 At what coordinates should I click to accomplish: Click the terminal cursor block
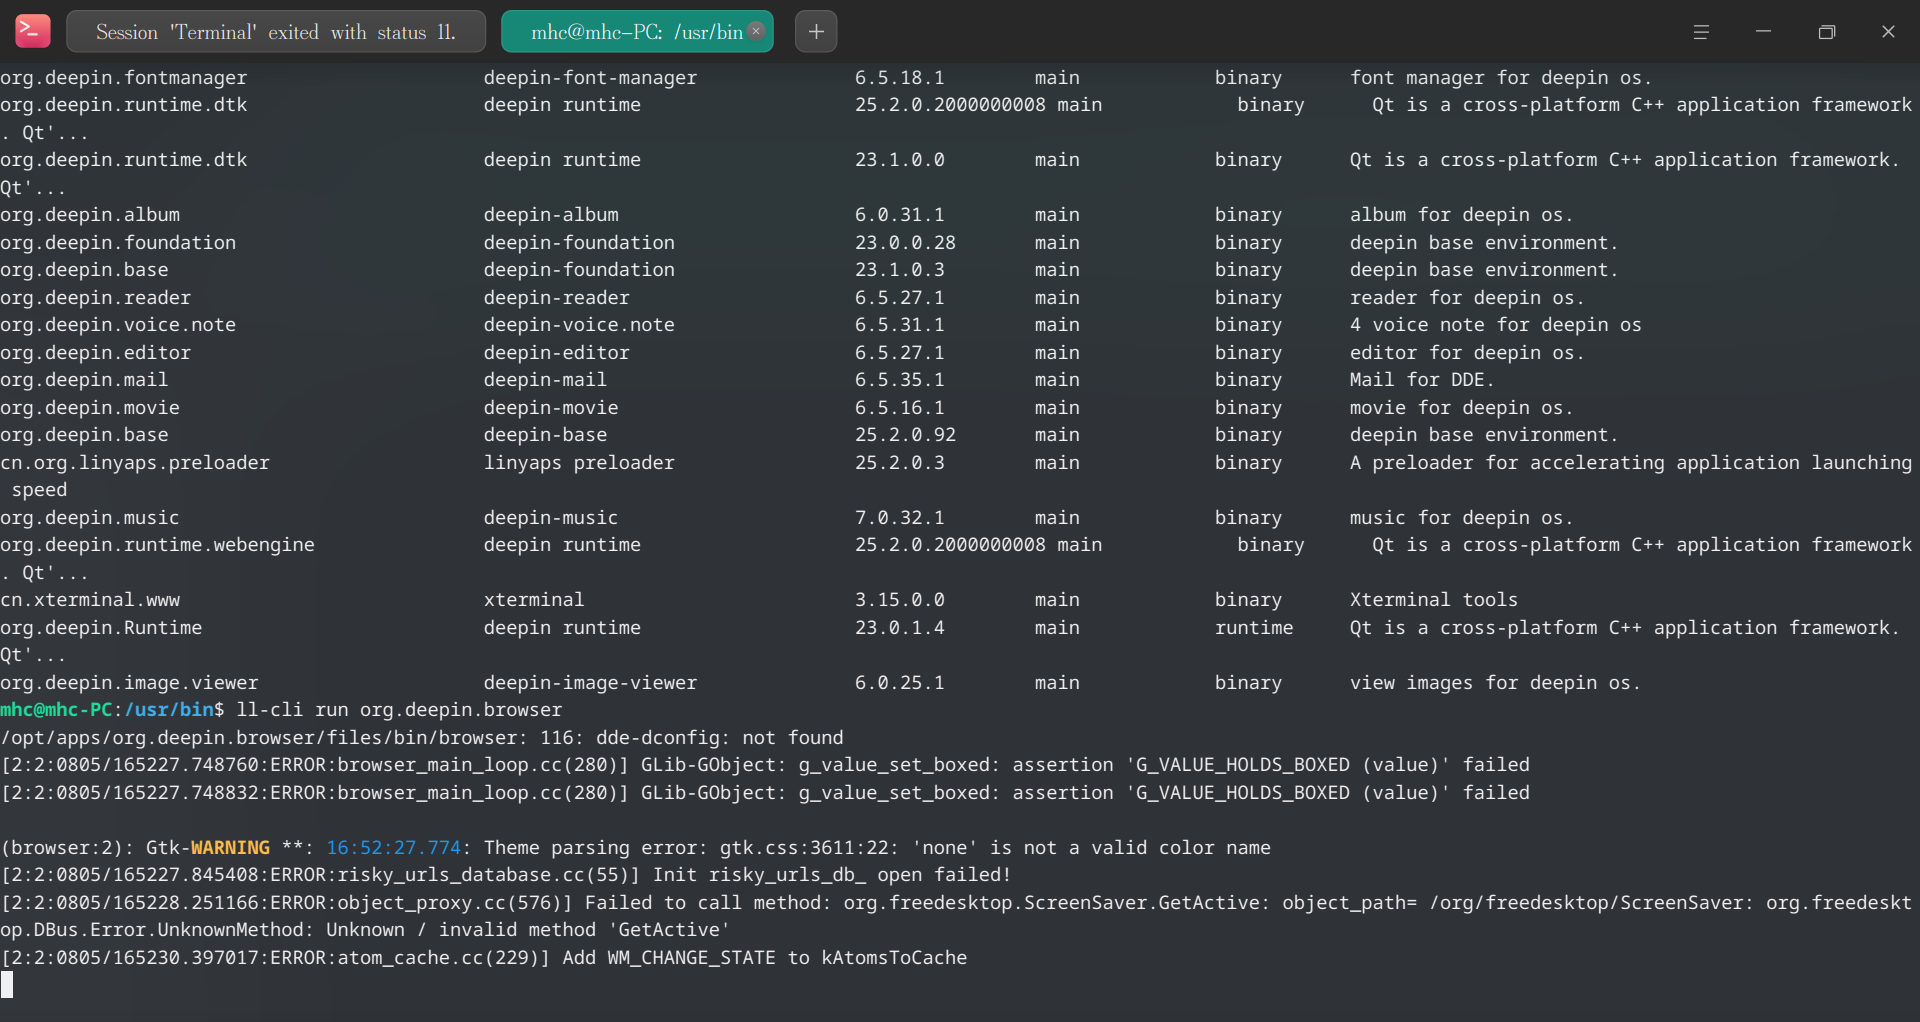(x=7, y=985)
